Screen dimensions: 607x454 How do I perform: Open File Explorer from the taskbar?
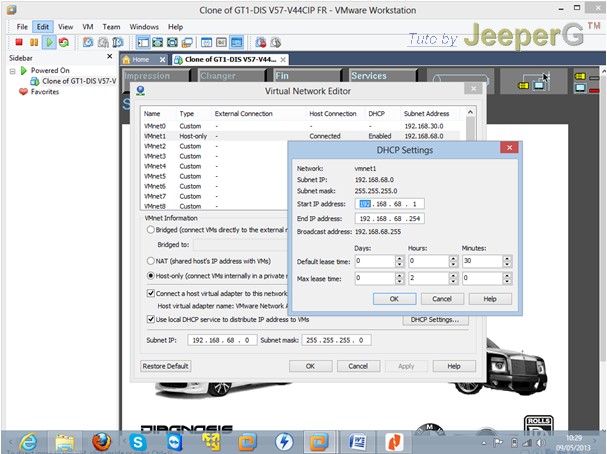pyautogui.click(x=65, y=442)
